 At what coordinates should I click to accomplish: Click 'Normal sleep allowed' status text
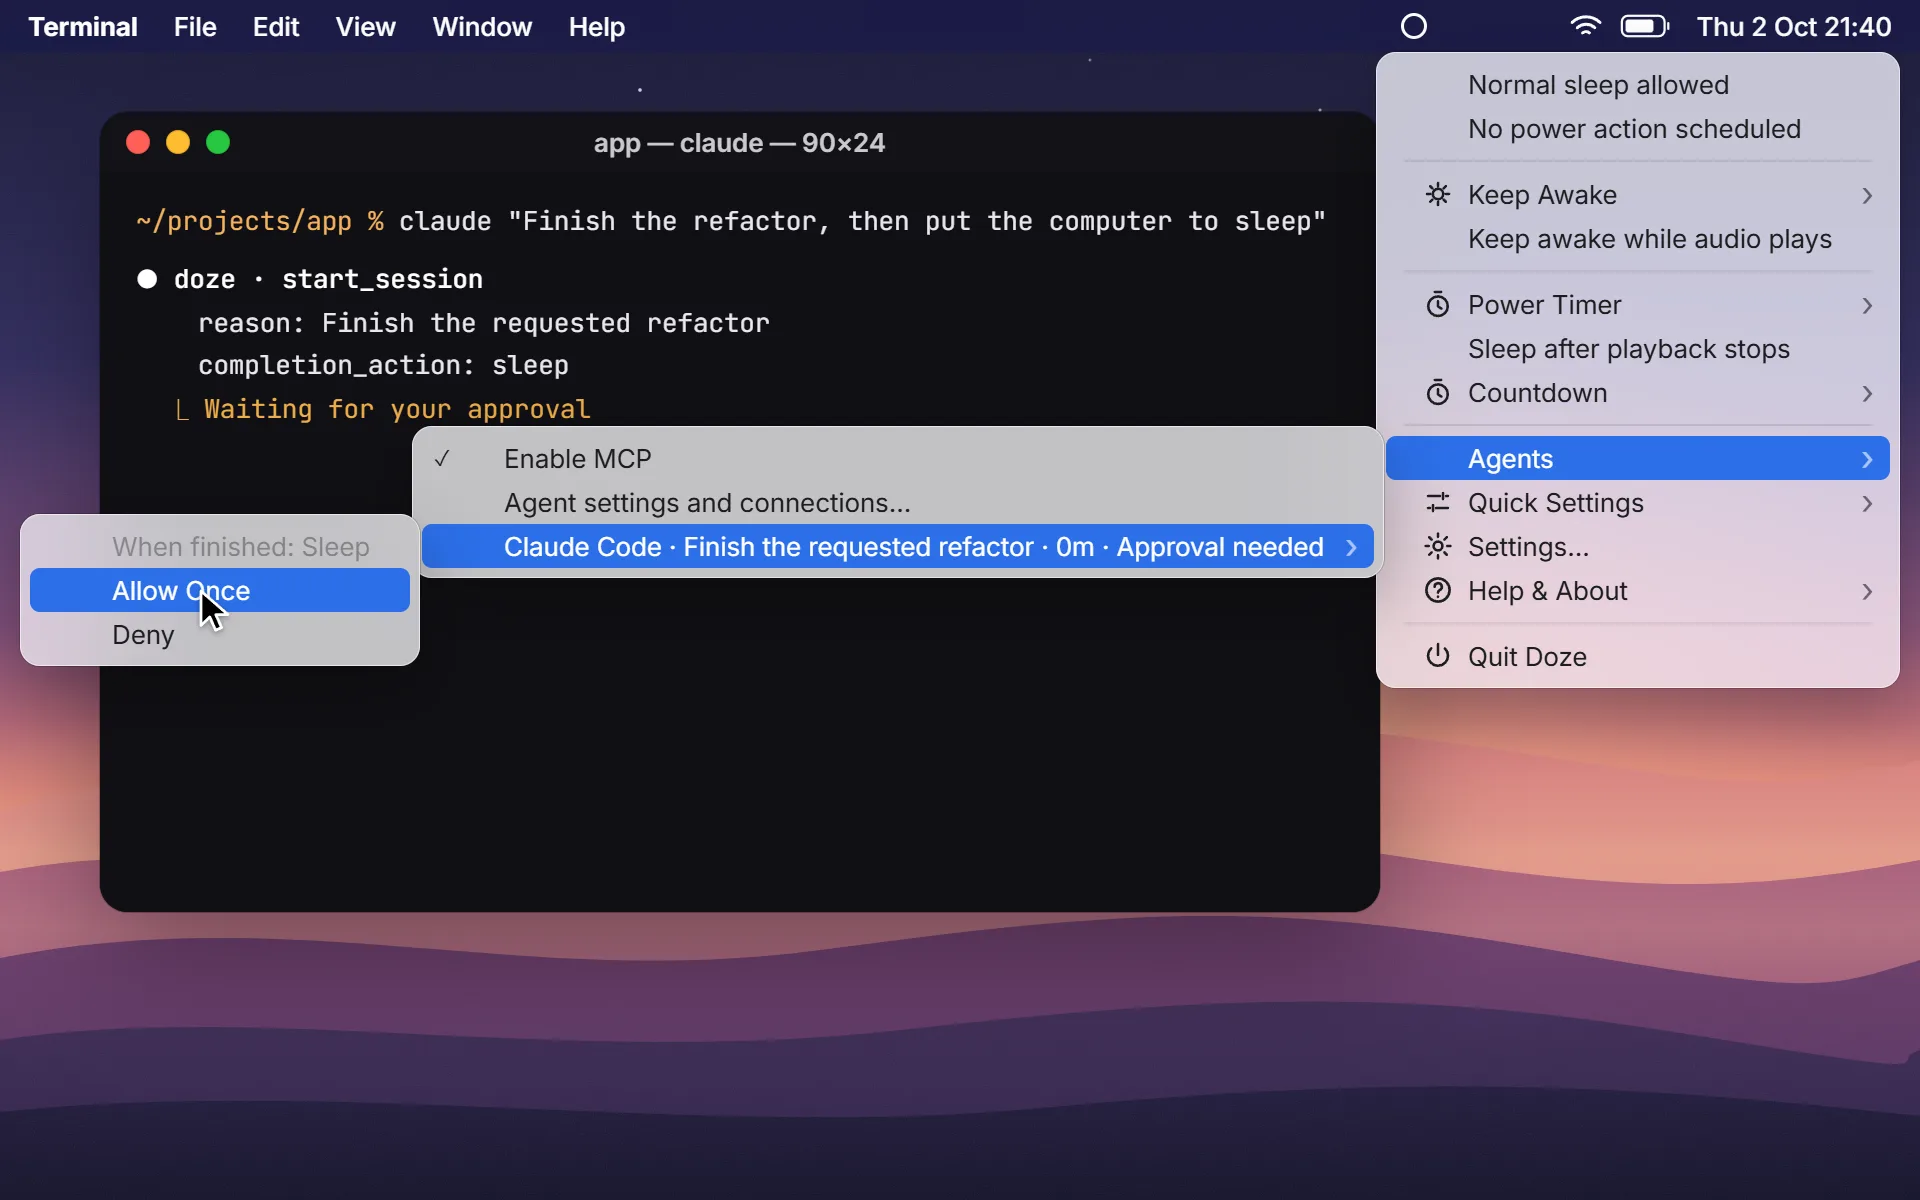(1598, 85)
